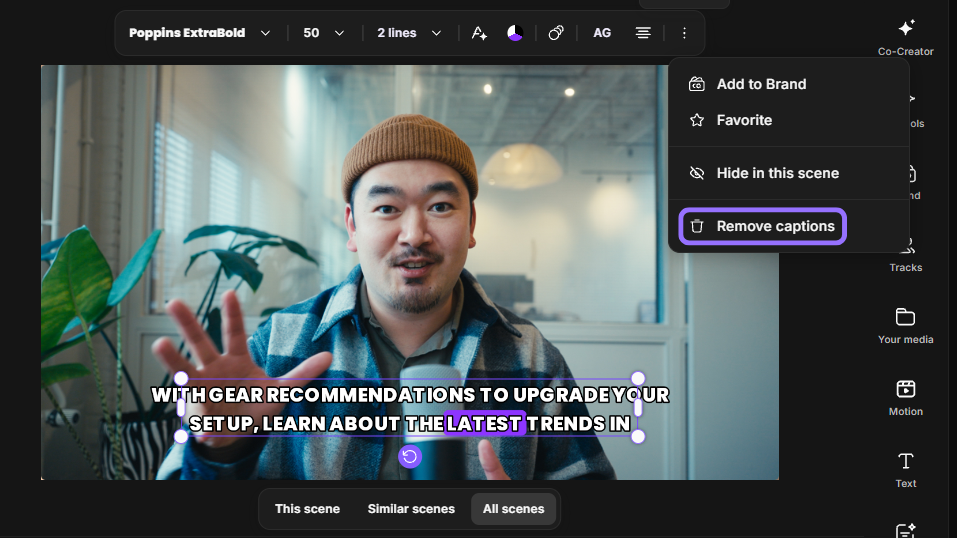Click the star icon next to Favorite

697,120
